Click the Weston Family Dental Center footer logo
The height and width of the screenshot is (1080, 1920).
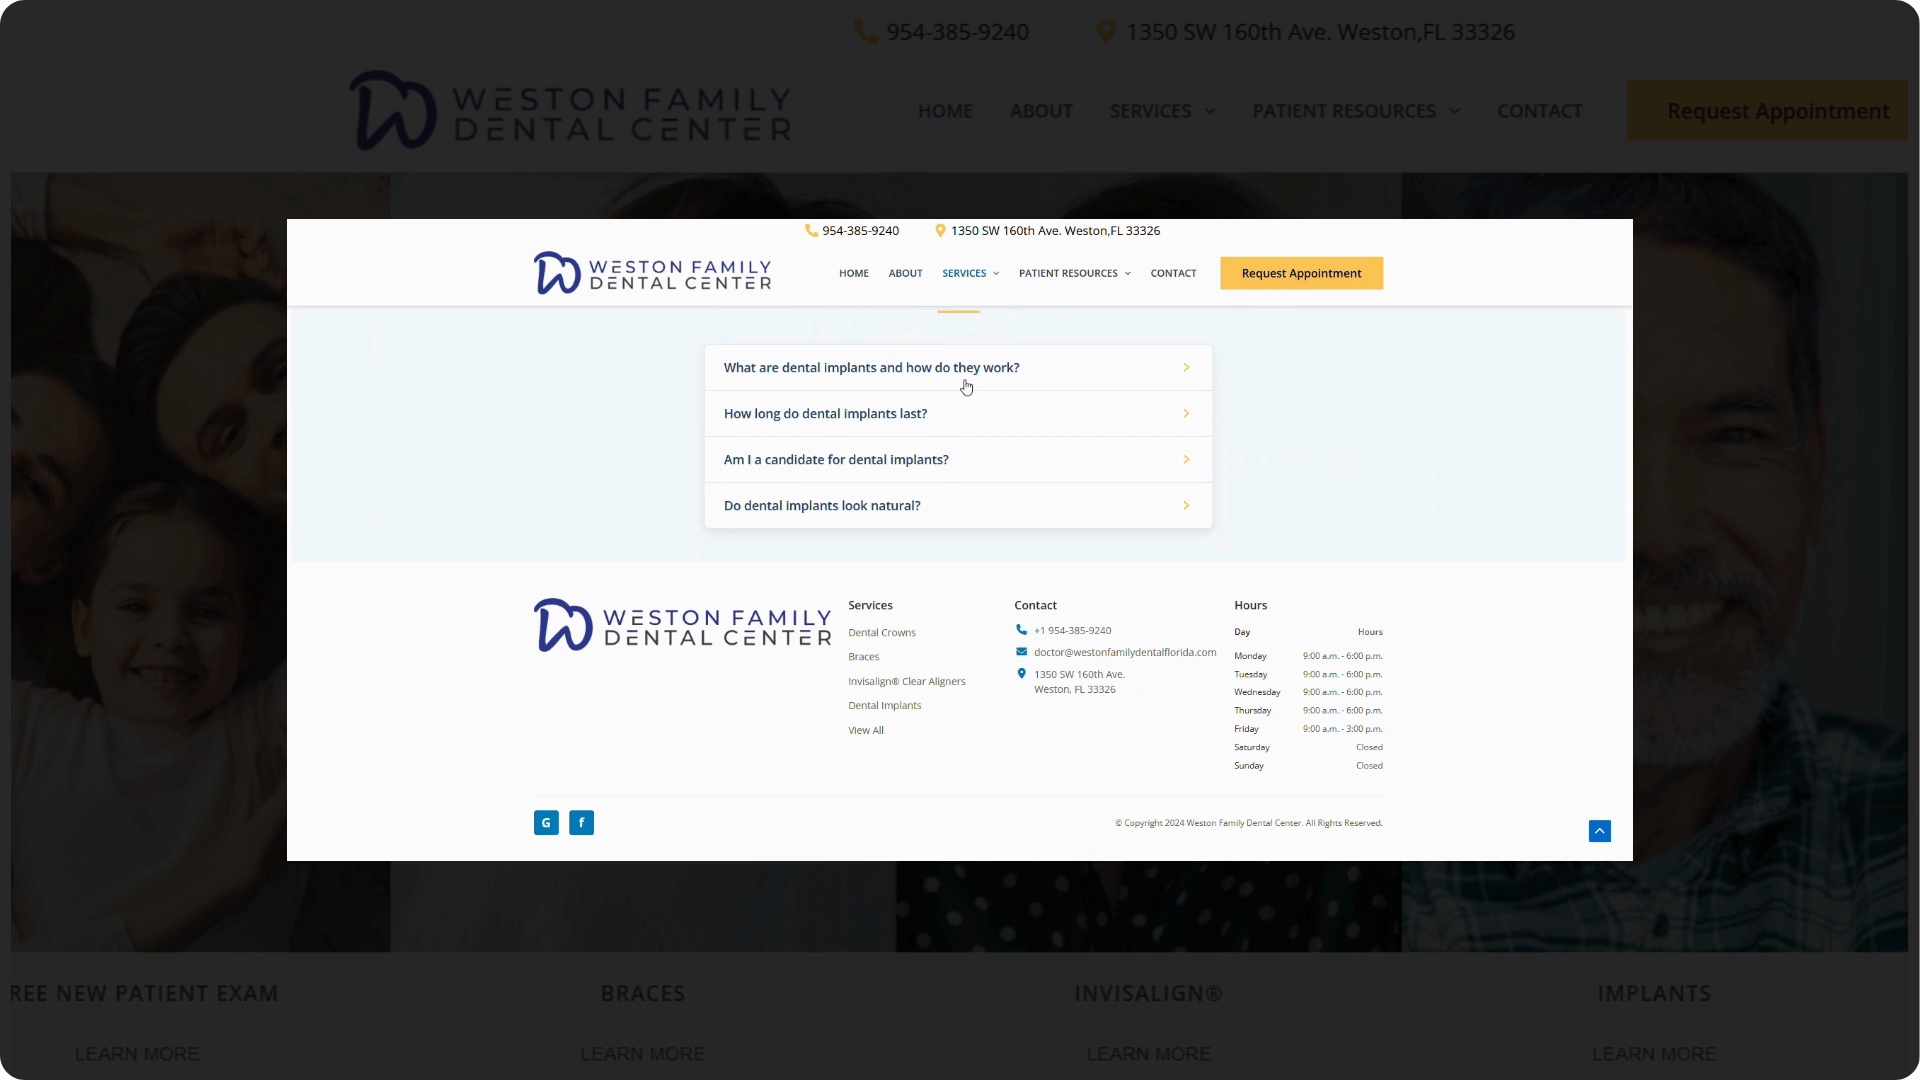[682, 626]
